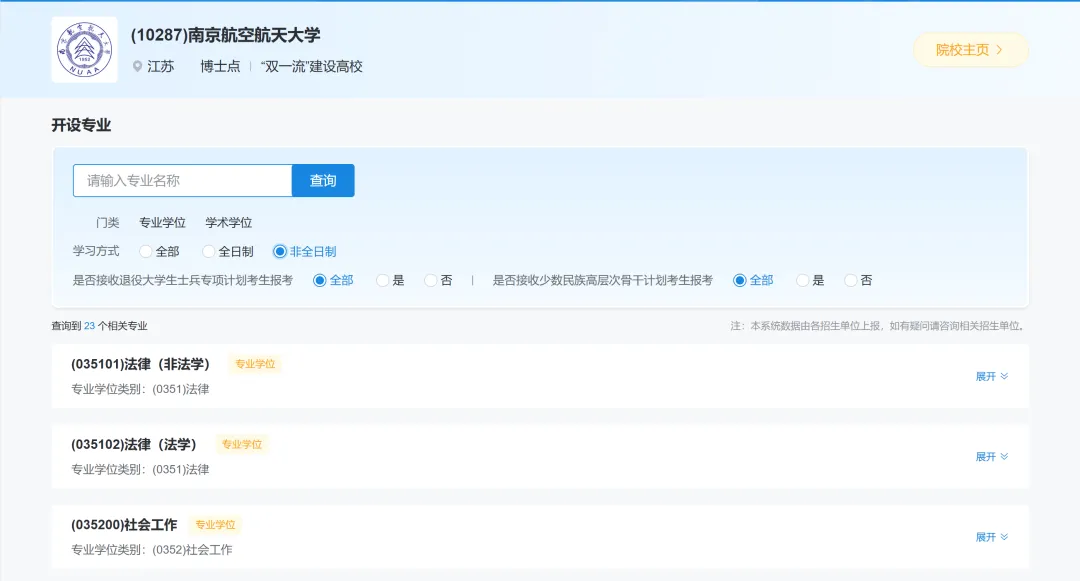Image resolution: width=1080 pixels, height=581 pixels.
Task: Click the (035101)法律（非法学） title
Action: point(141,364)
